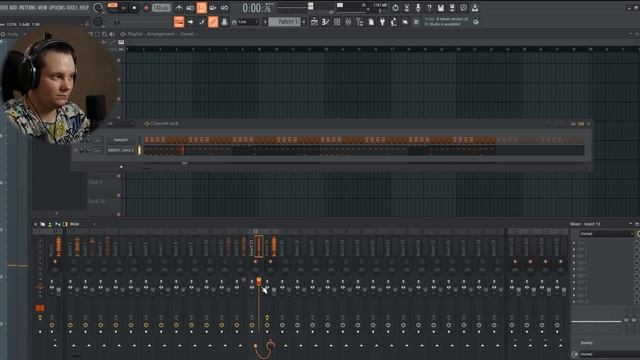Open the View piano roll icon
Viewport: 640px width, 360px height.
tap(326, 22)
